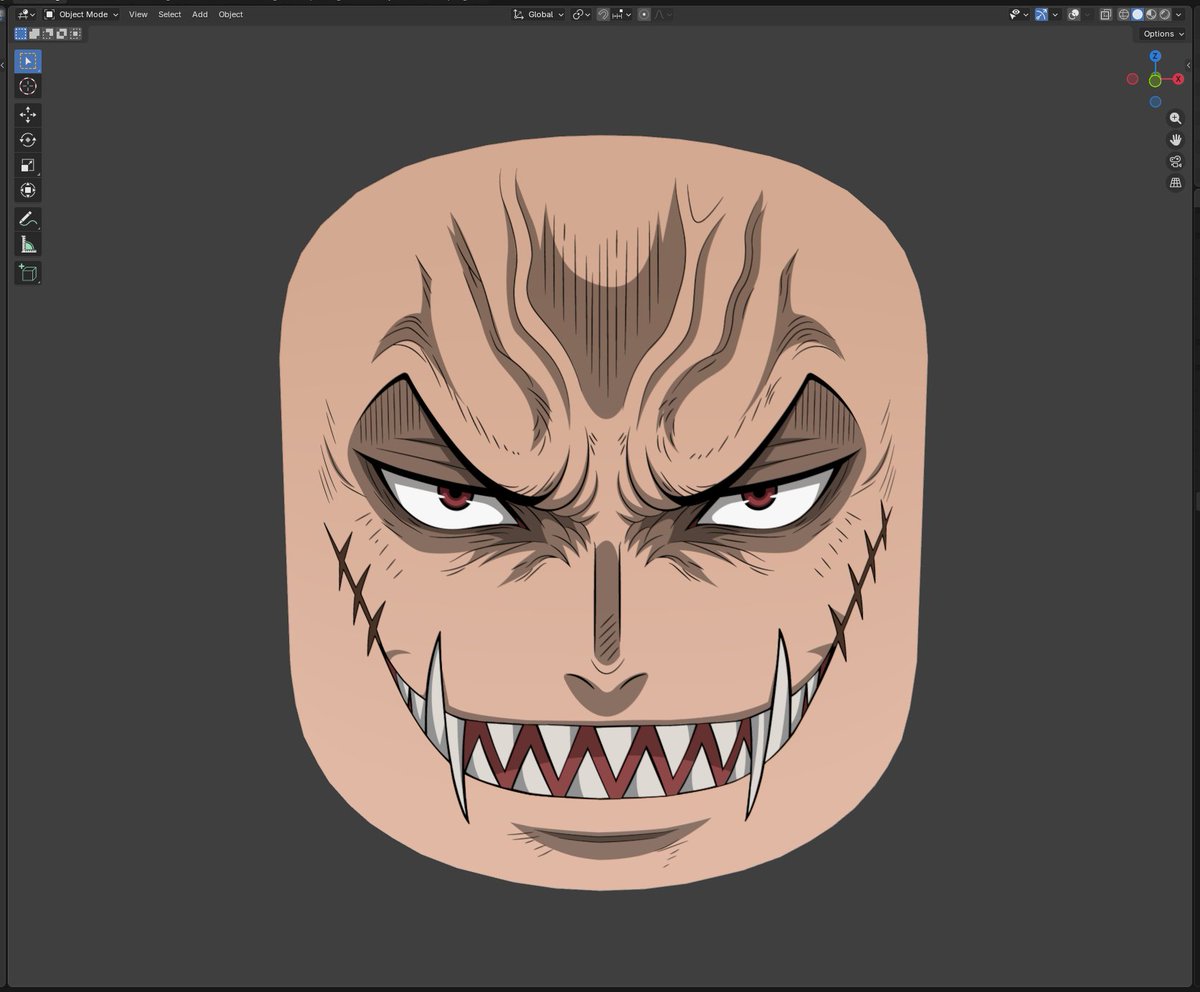The image size is (1200, 992).
Task: Open the Select menu
Action: [x=170, y=14]
